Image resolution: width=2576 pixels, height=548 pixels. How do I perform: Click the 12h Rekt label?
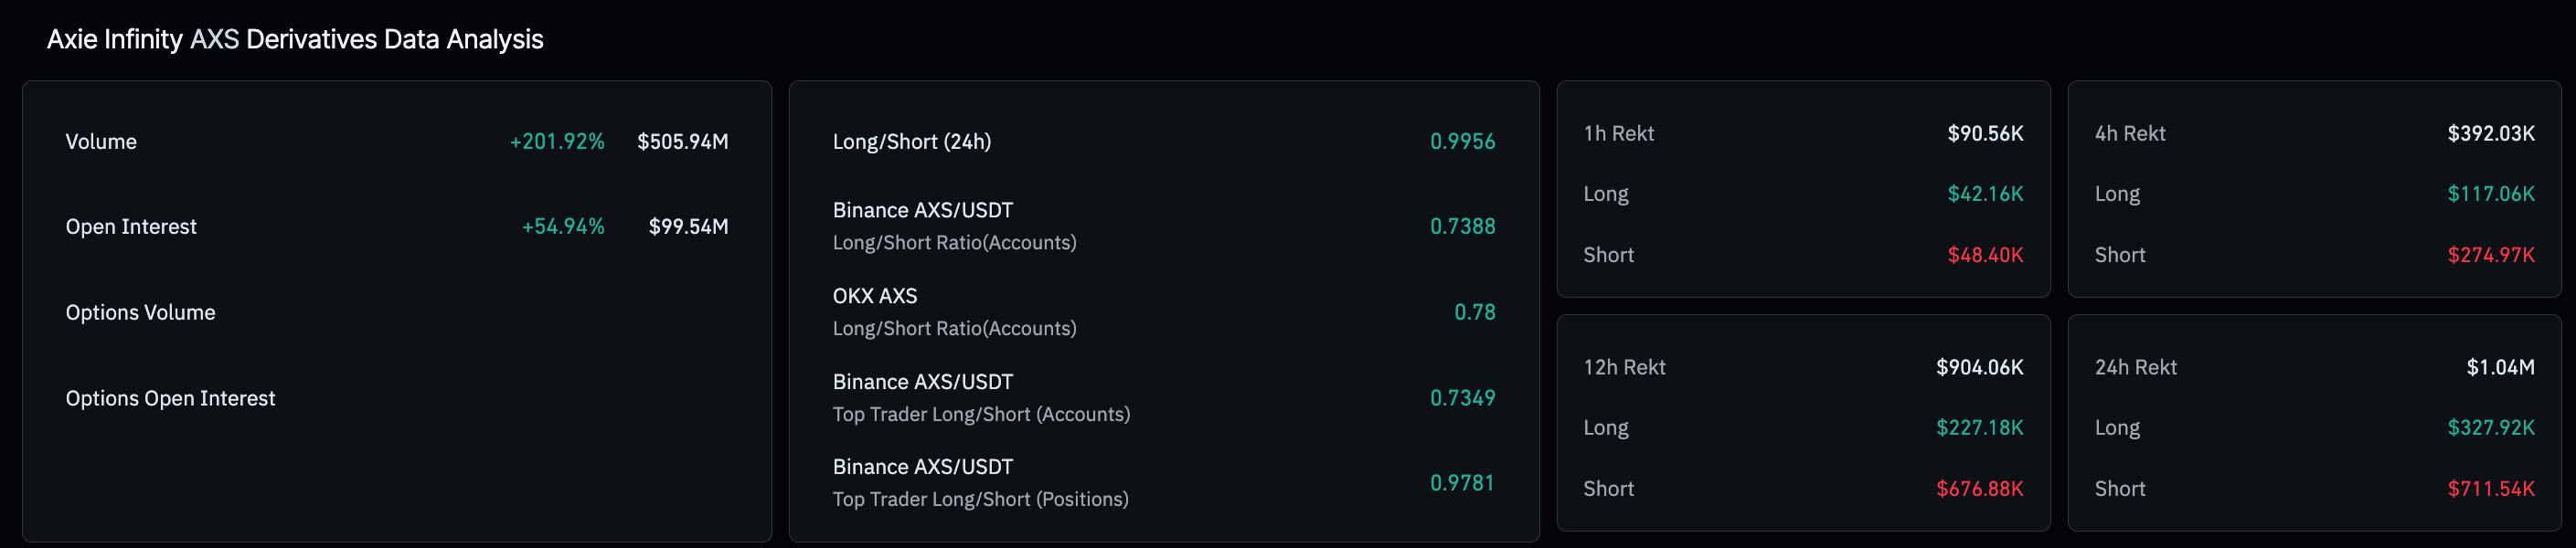click(x=1624, y=367)
